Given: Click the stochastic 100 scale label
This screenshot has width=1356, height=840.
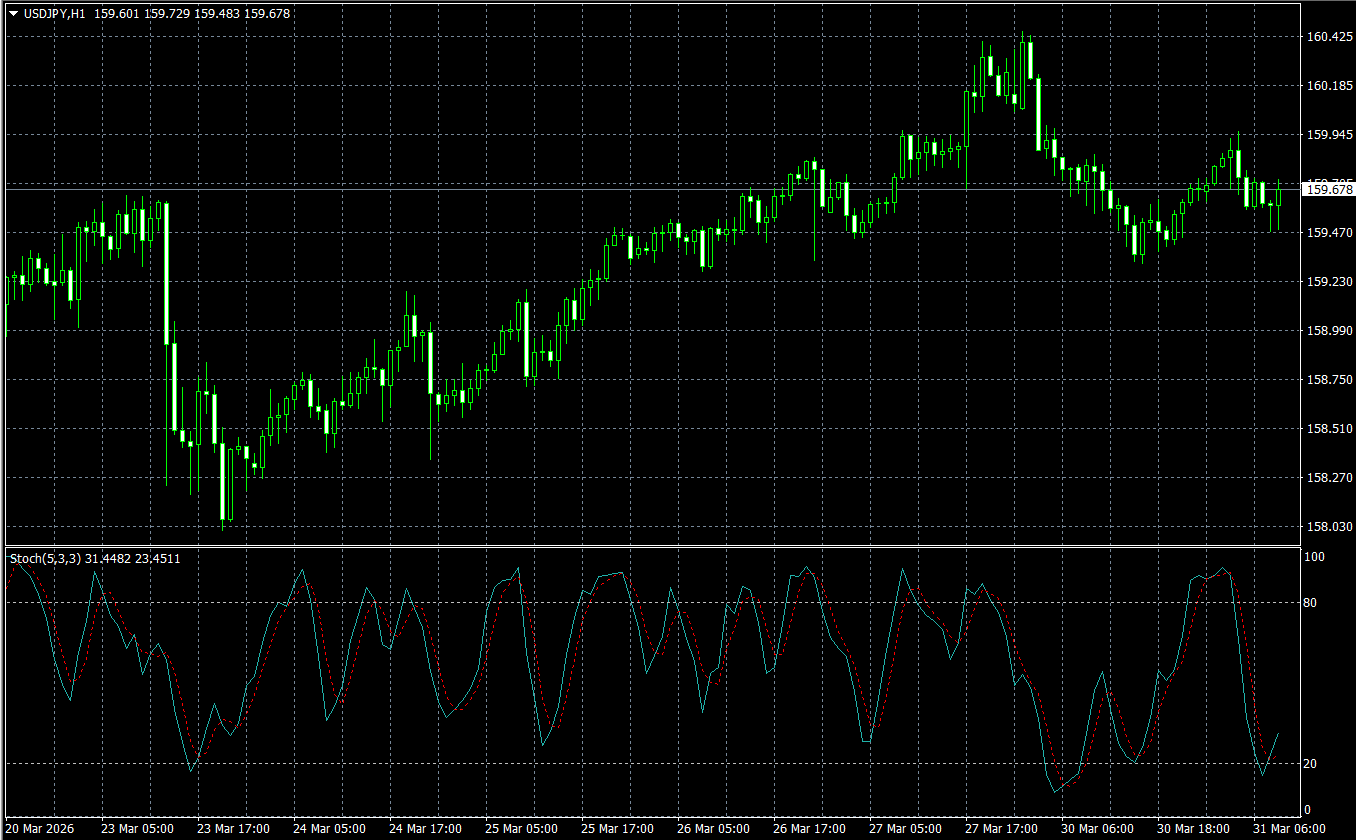Looking at the screenshot, I should coord(1316,557).
